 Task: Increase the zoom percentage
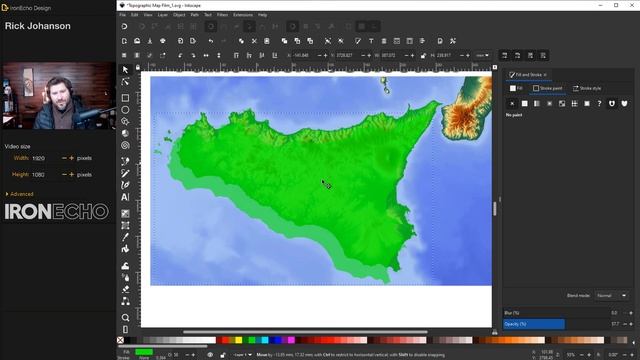point(589,355)
